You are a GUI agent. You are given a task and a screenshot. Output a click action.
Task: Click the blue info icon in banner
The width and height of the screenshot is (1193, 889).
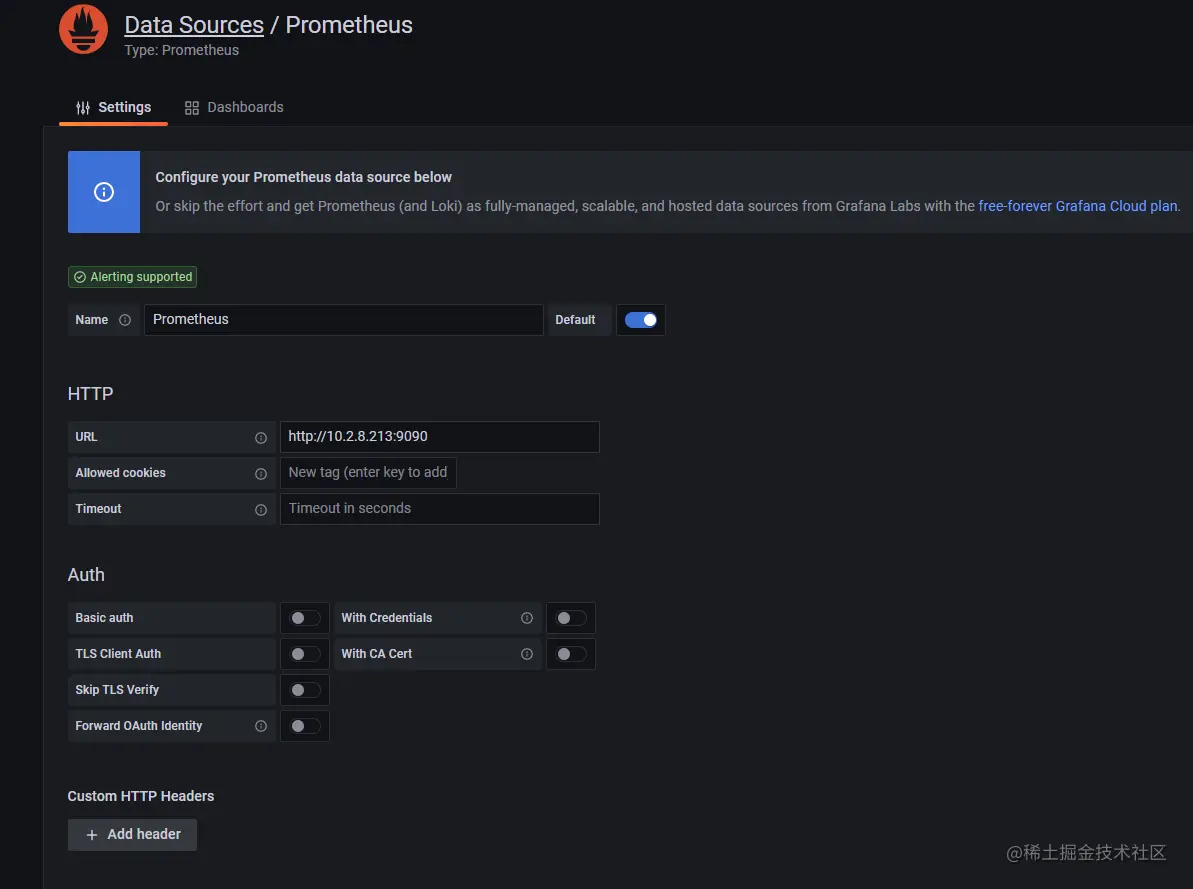point(104,192)
